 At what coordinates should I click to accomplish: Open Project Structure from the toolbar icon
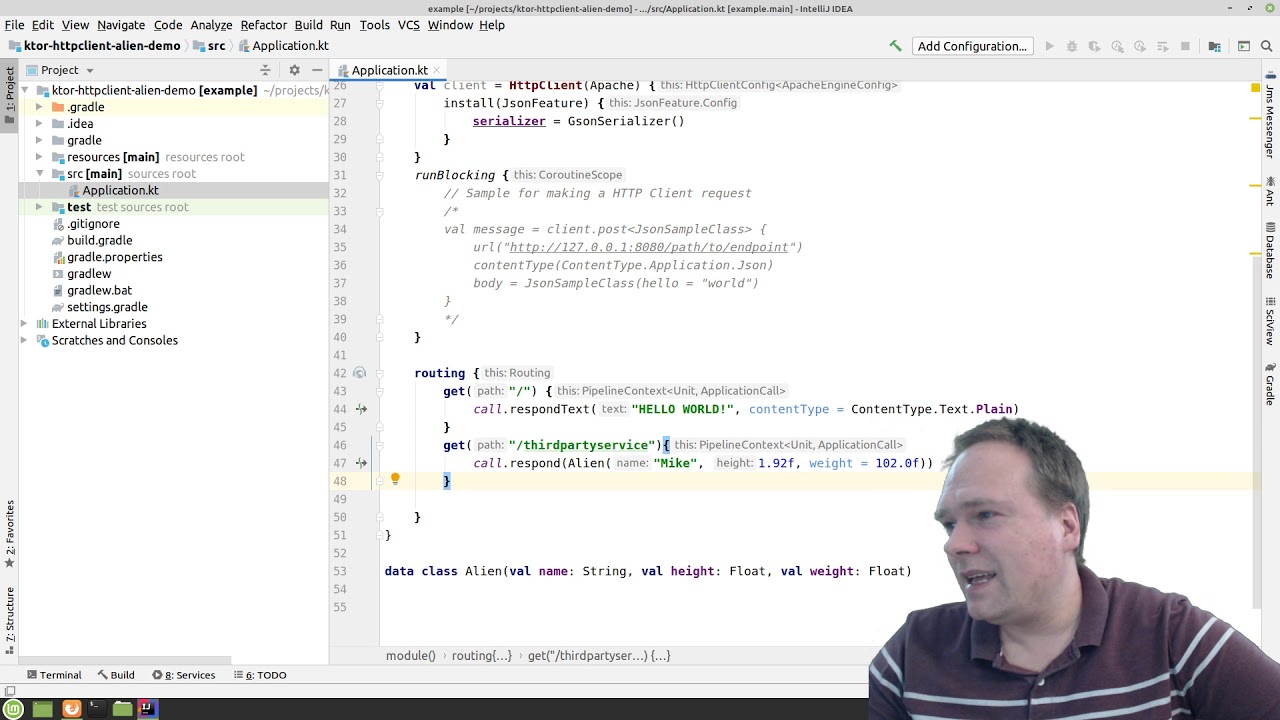pyautogui.click(x=1214, y=46)
